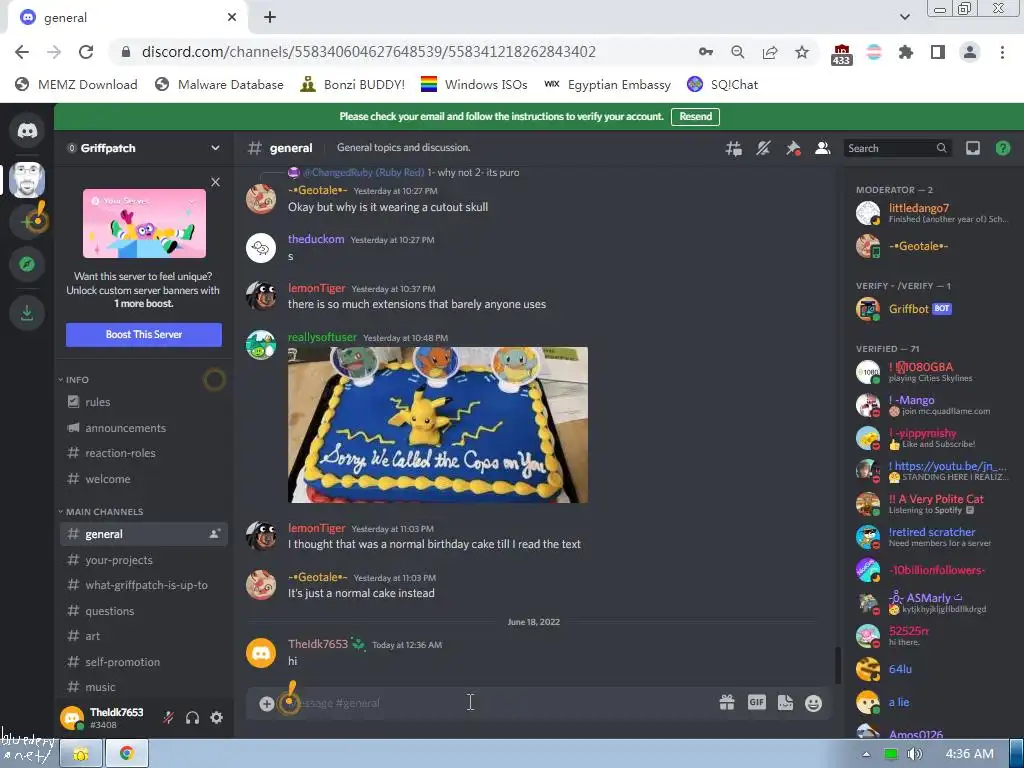The image size is (1024, 768).
Task: Toggle microphone mute icon
Action: point(168,718)
